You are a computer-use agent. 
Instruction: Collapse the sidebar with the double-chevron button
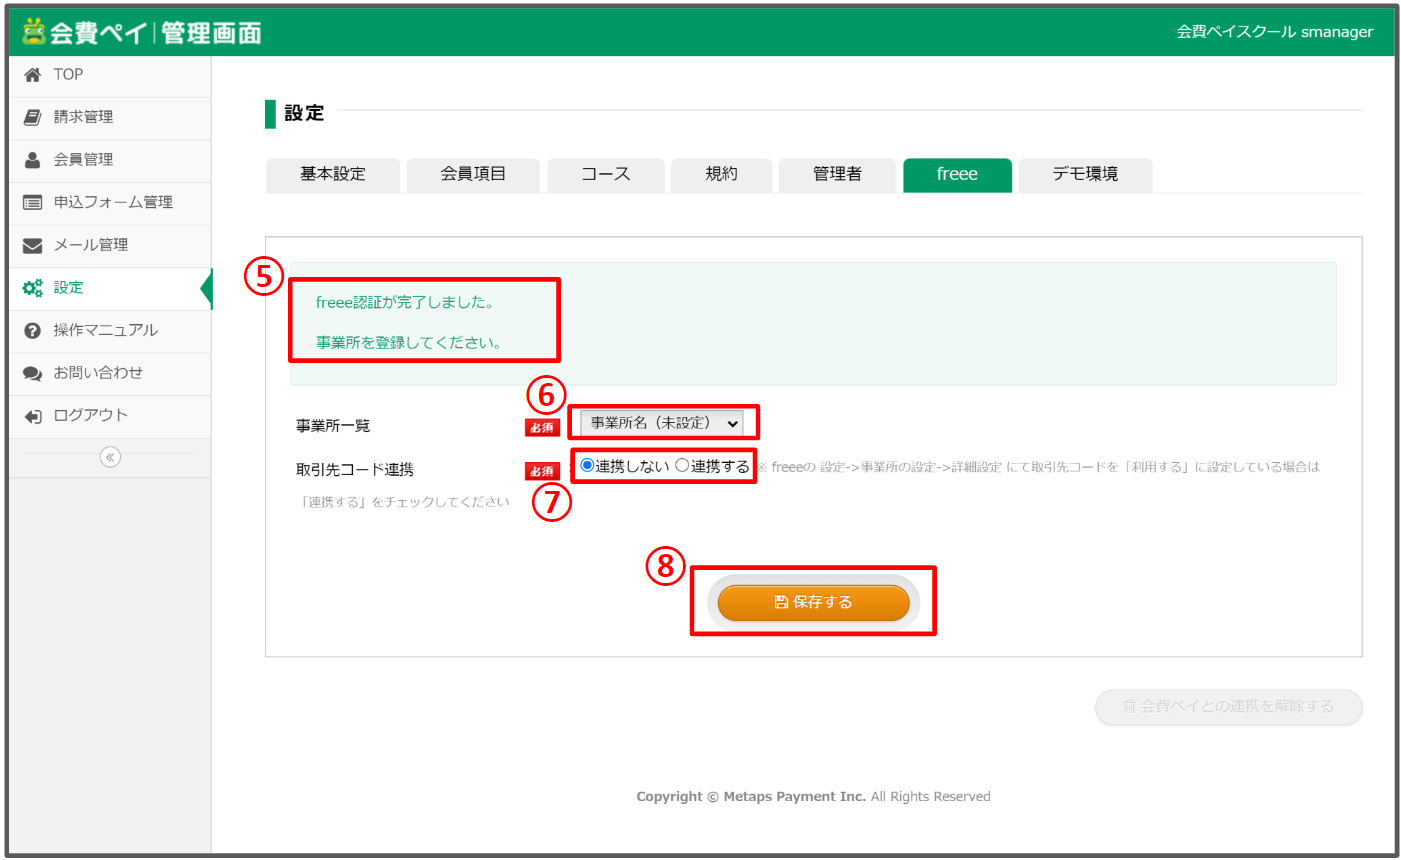point(110,457)
